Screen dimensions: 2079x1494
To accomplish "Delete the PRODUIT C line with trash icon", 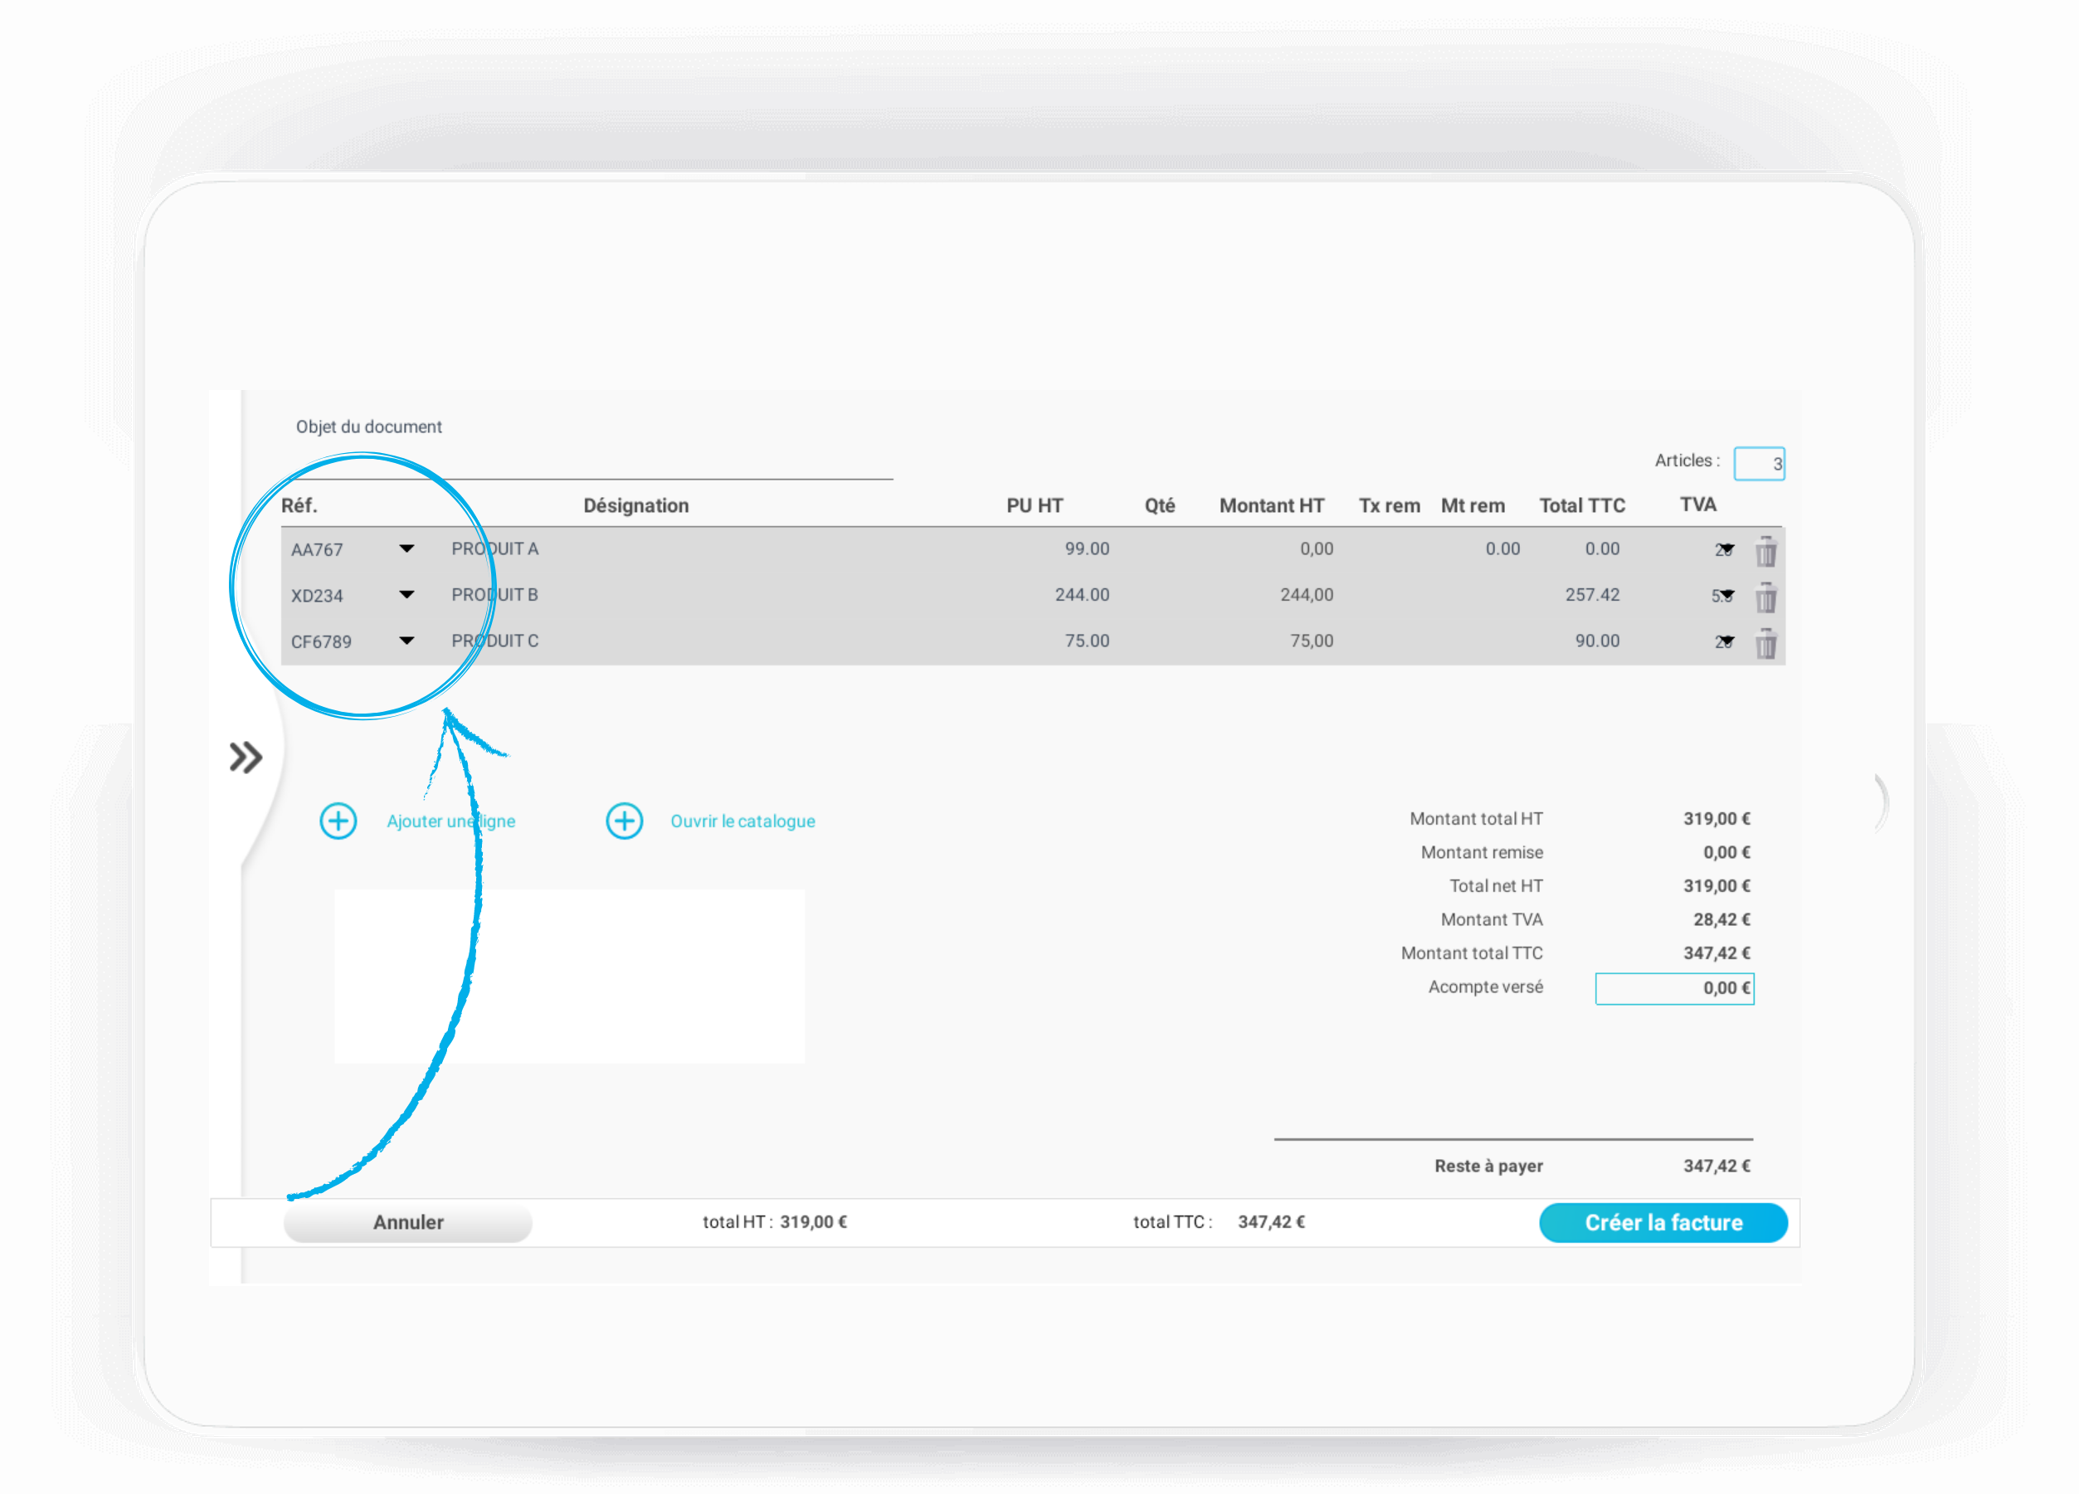I will (1766, 643).
